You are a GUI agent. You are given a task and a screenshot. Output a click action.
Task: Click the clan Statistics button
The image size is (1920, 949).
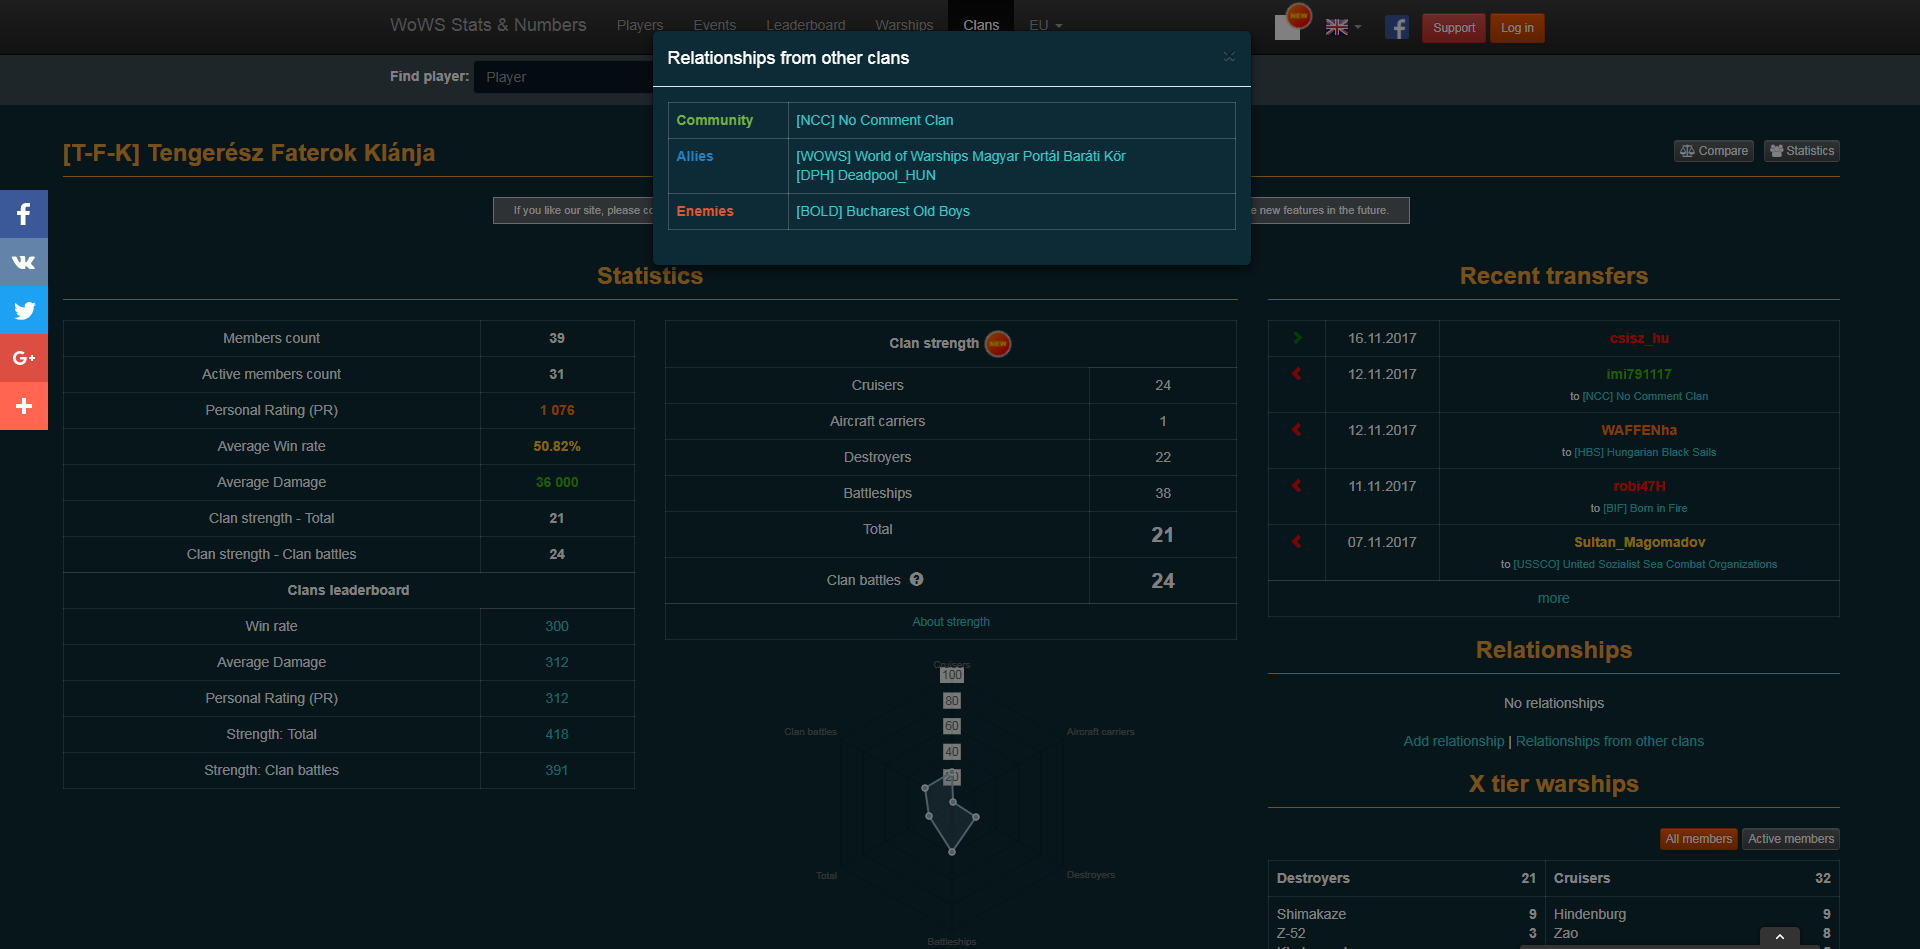tap(1802, 151)
